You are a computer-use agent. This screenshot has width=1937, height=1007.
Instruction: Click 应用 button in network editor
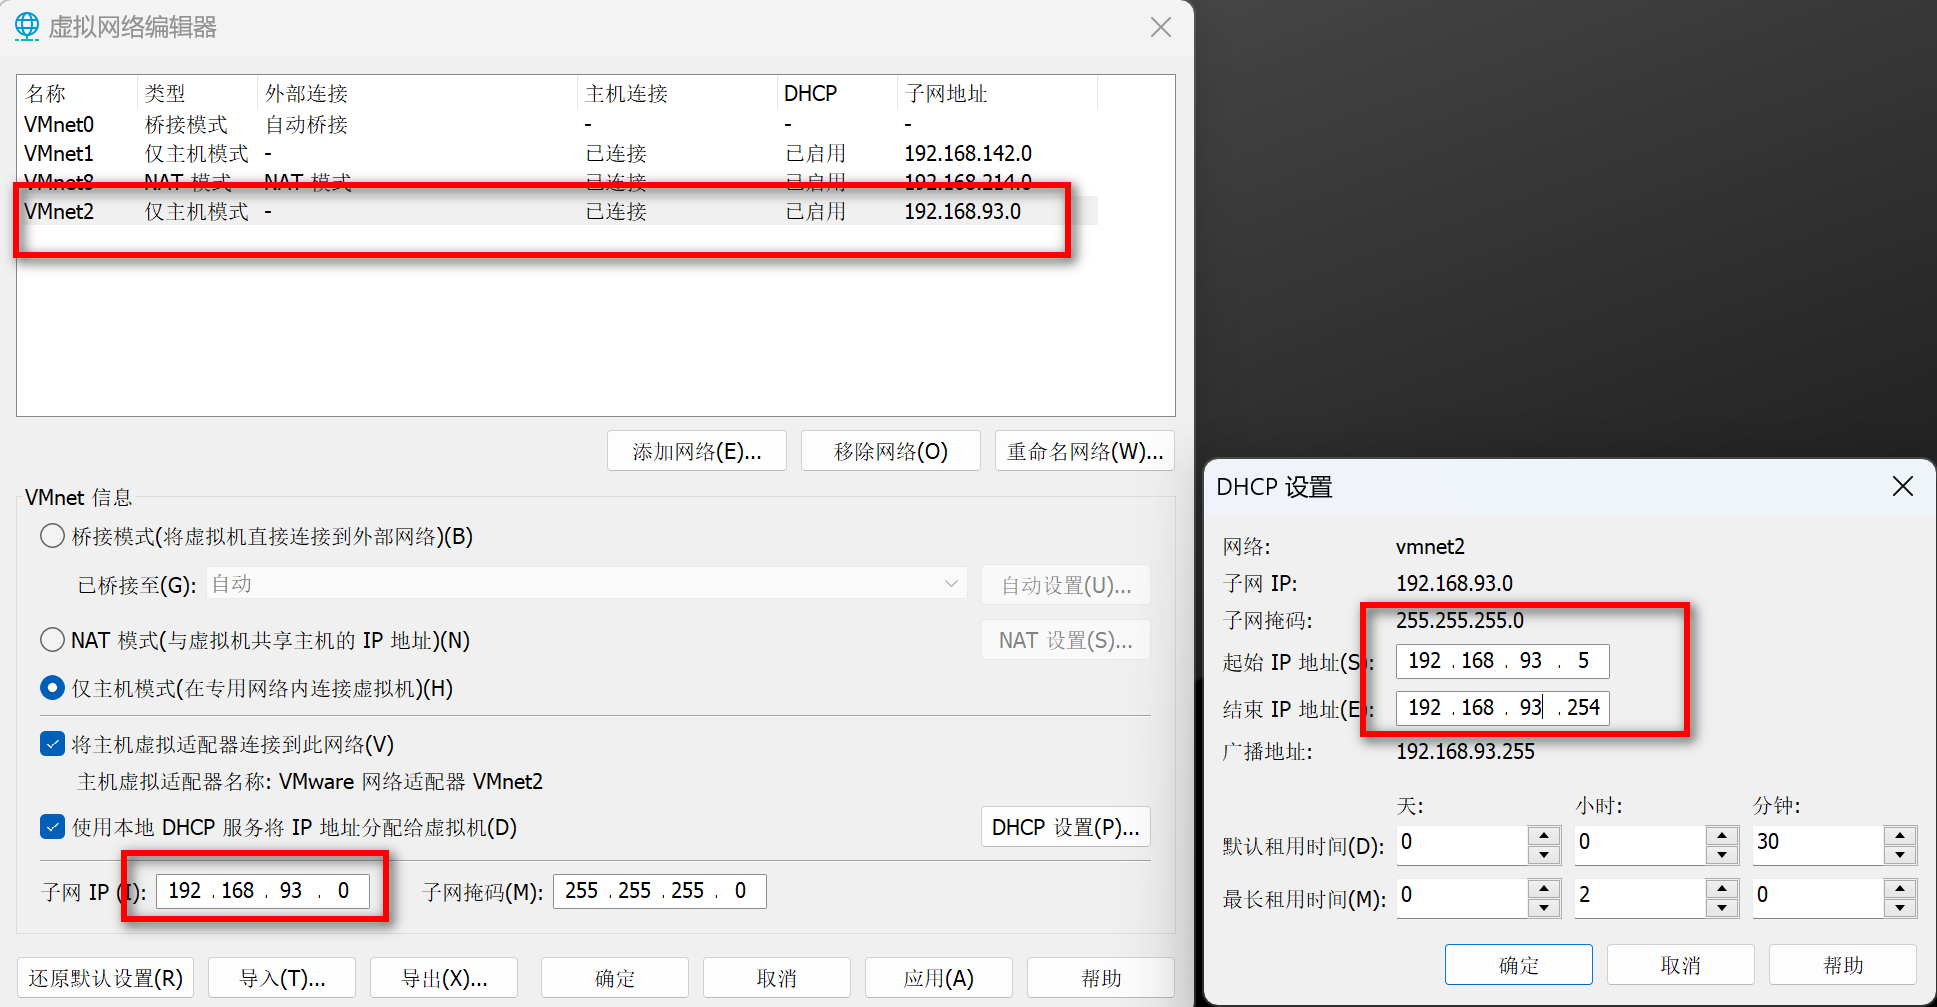click(938, 977)
